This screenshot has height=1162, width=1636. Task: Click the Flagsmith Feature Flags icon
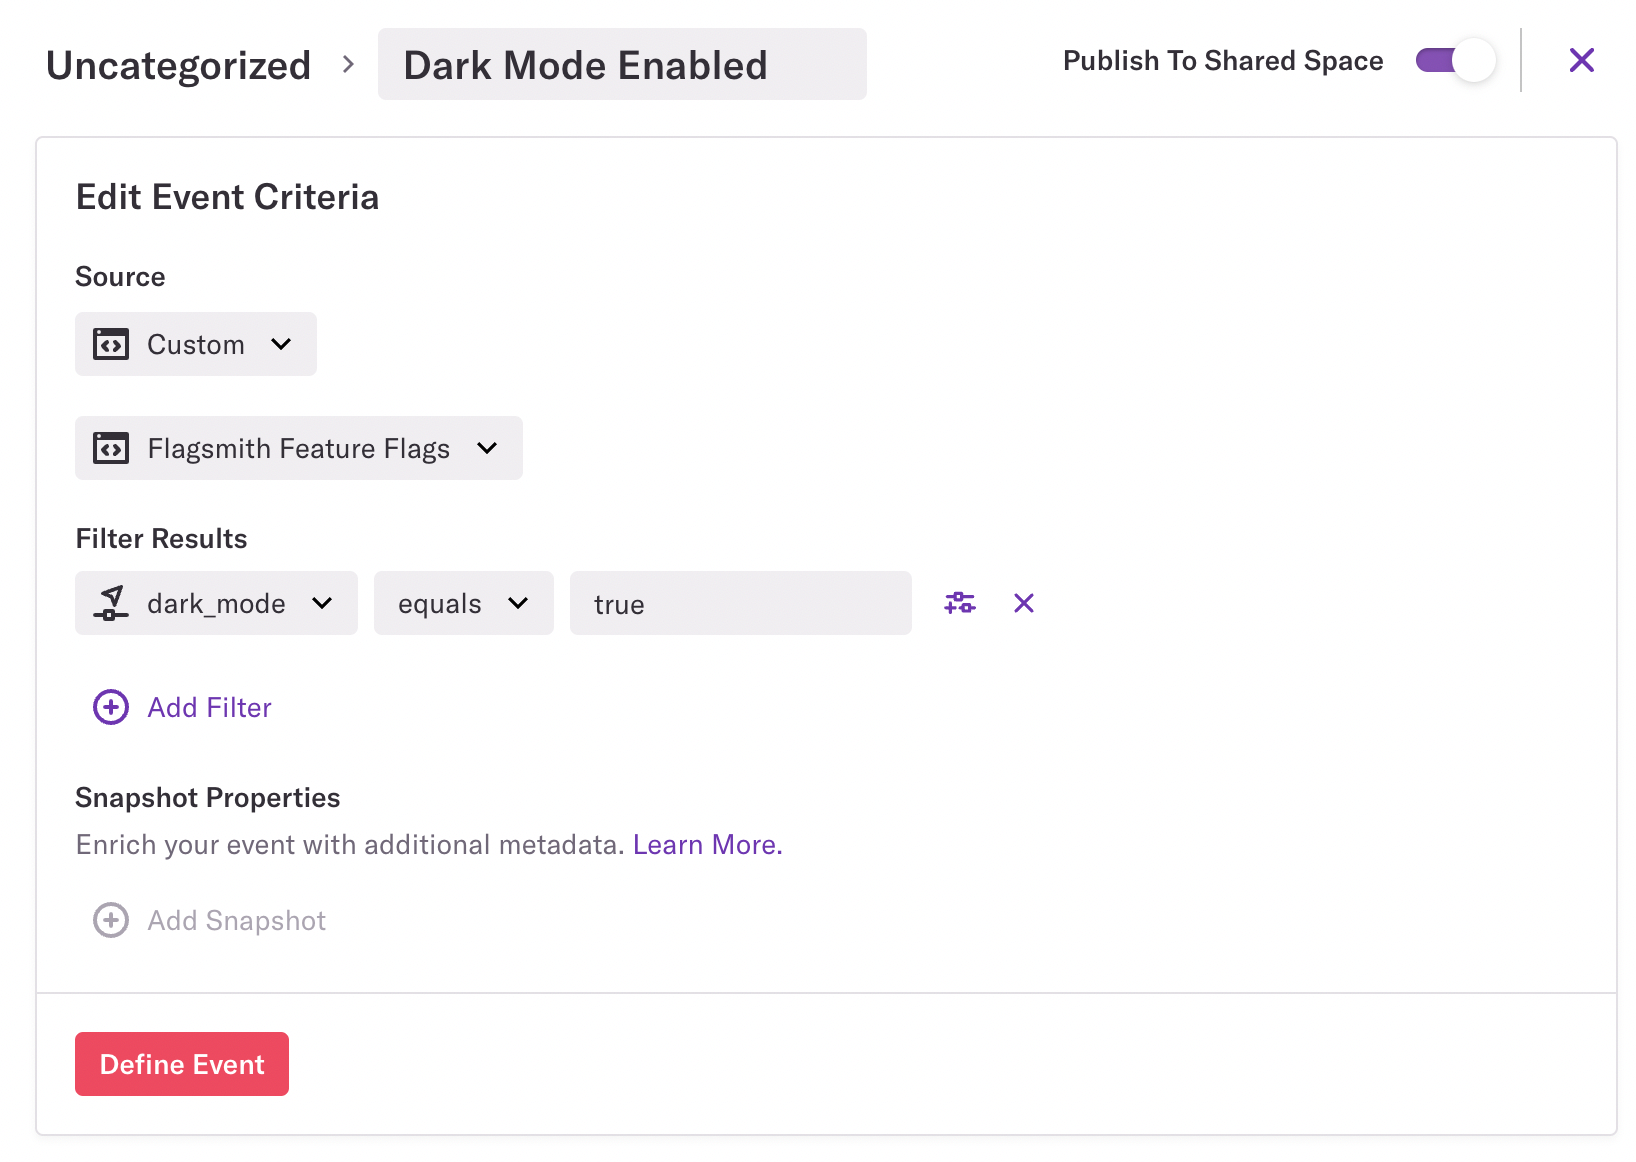click(x=111, y=448)
